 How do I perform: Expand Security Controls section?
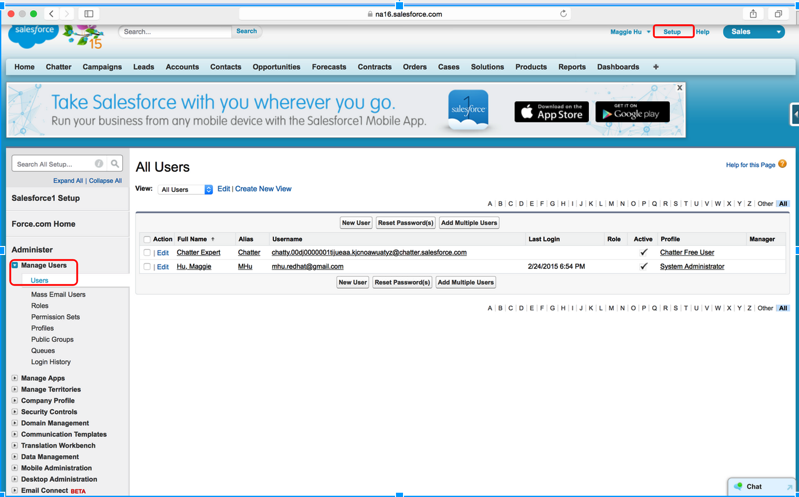point(15,412)
